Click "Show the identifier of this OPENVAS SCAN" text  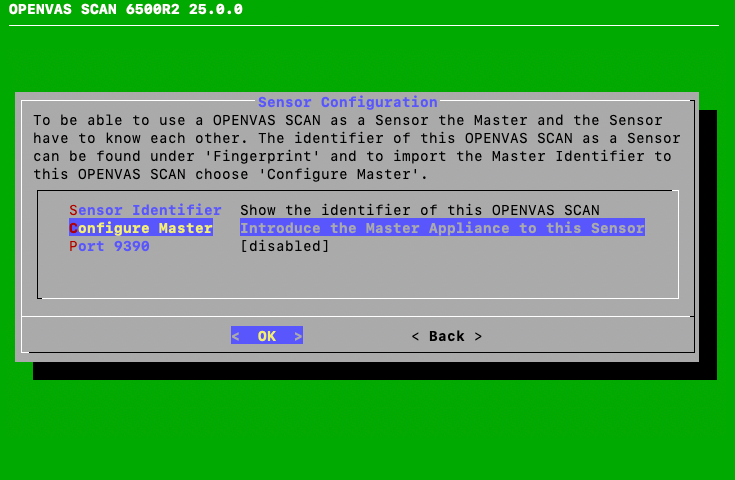point(419,210)
